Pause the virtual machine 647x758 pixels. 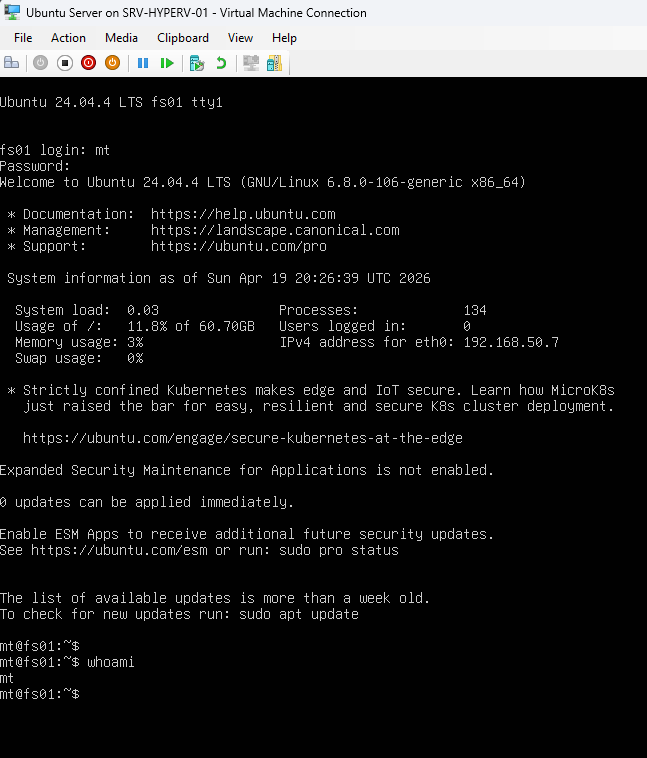click(x=143, y=63)
